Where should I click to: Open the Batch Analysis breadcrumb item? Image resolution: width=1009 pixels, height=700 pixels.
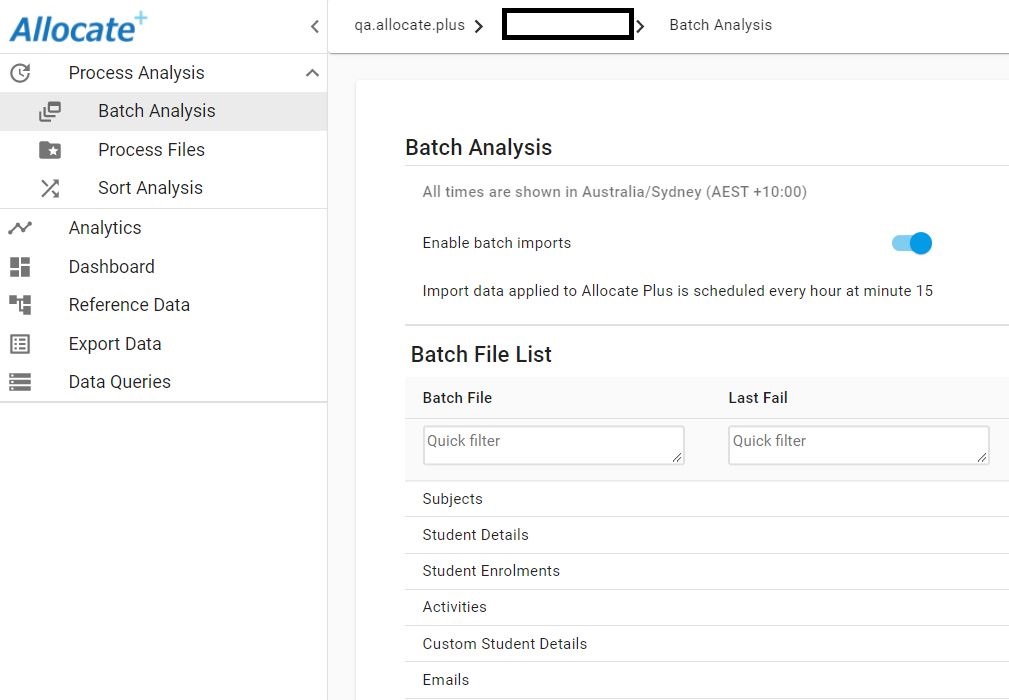pos(720,25)
